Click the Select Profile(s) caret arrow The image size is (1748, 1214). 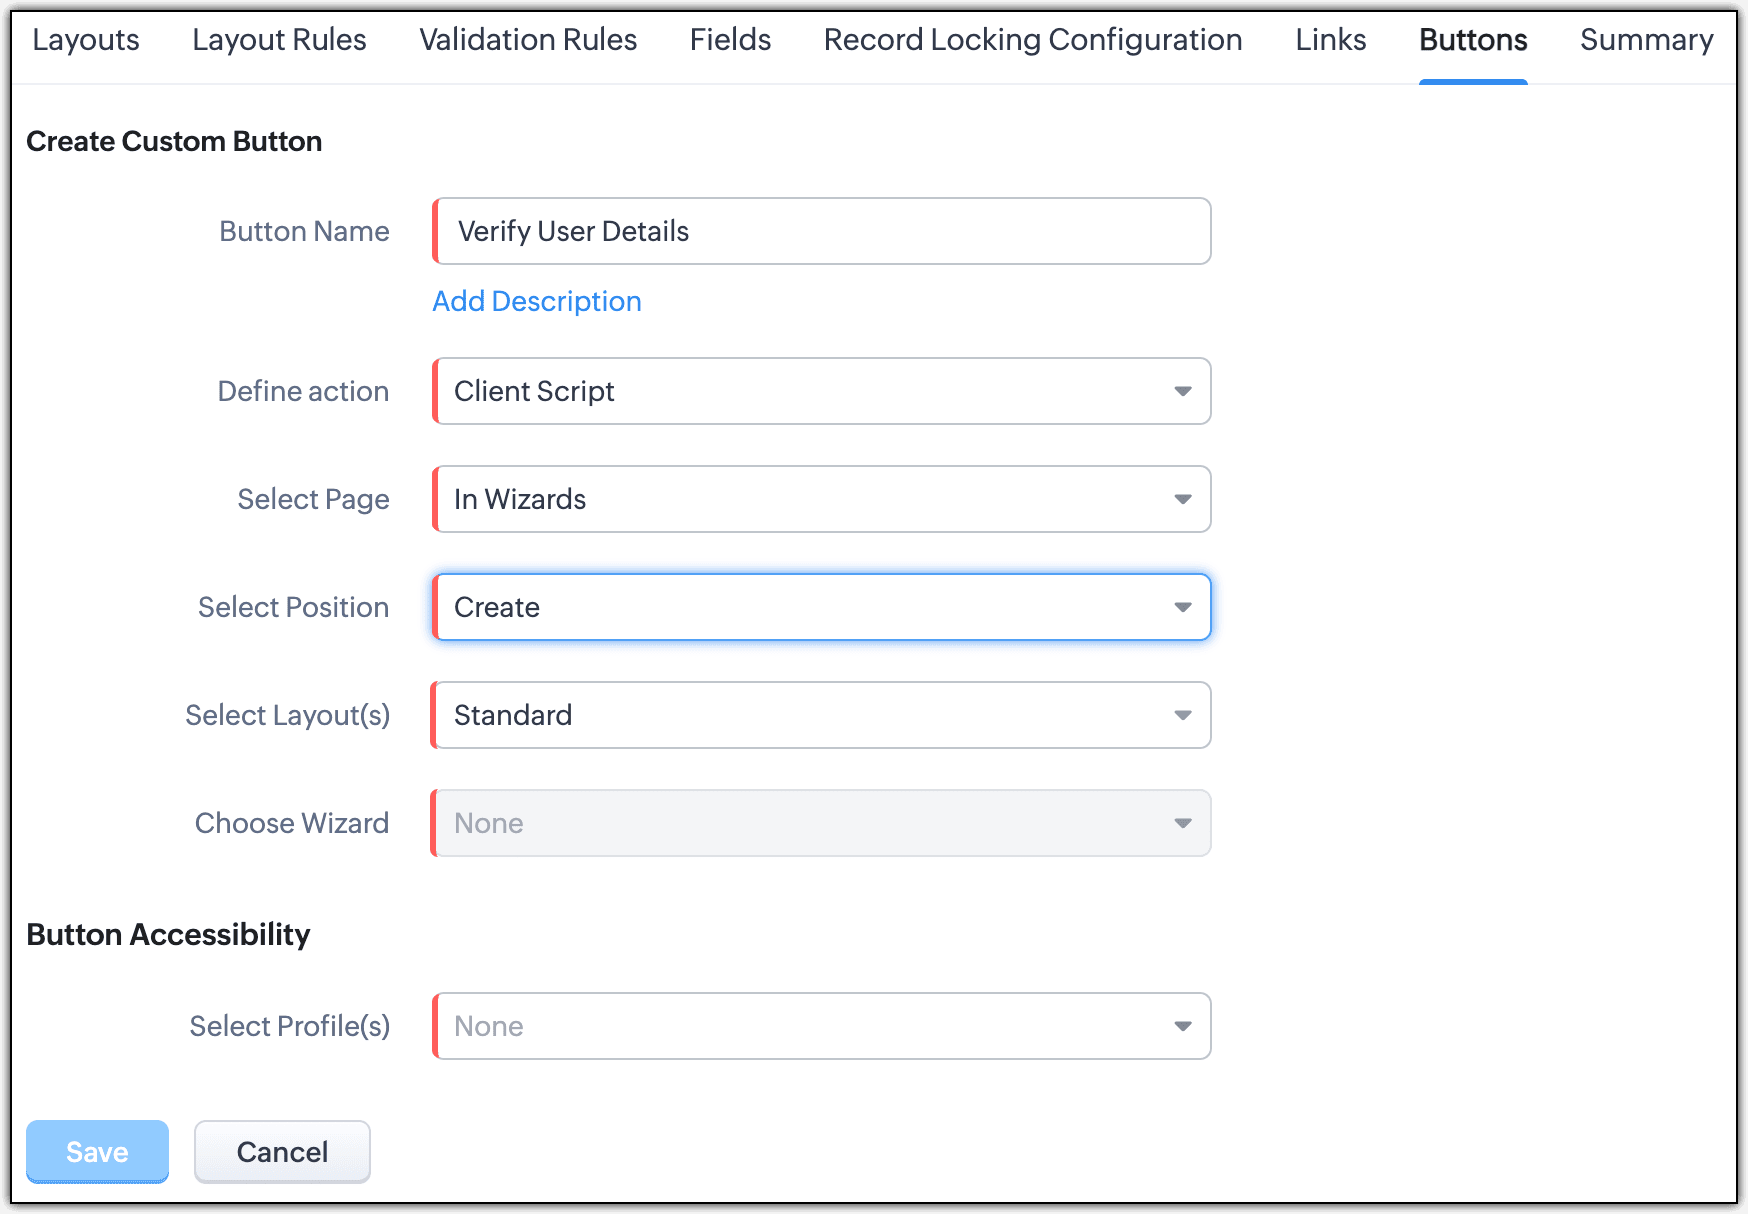[1183, 1026]
